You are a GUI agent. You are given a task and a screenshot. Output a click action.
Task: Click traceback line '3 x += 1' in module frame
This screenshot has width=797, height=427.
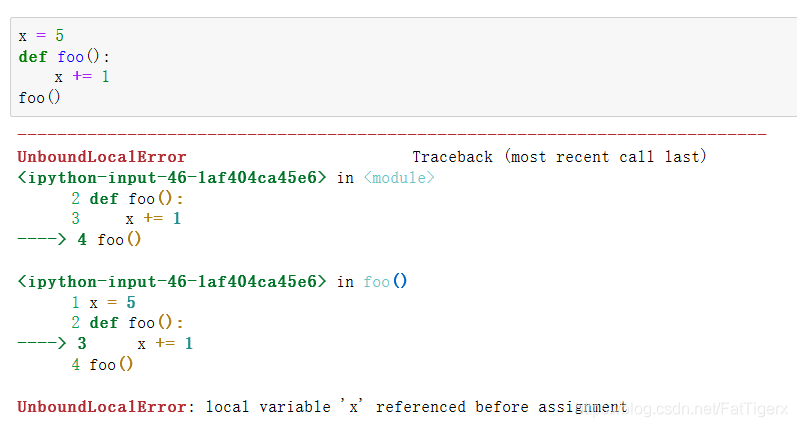coord(126,219)
